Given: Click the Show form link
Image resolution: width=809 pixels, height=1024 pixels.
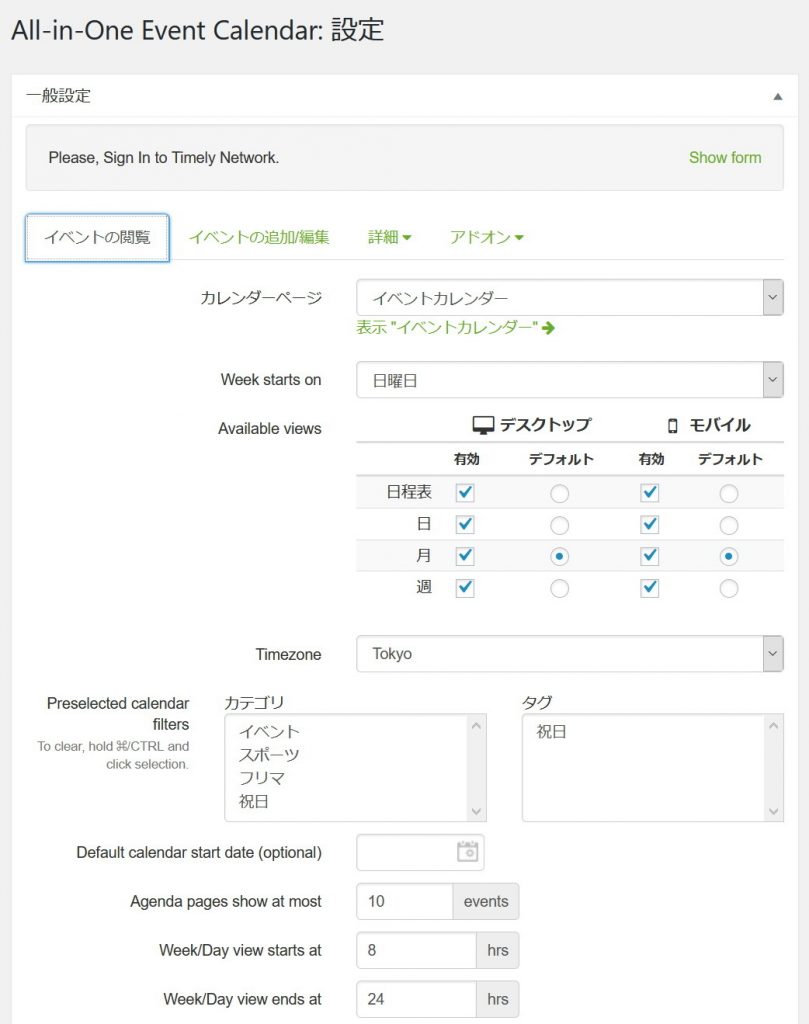Looking at the screenshot, I should coord(725,157).
